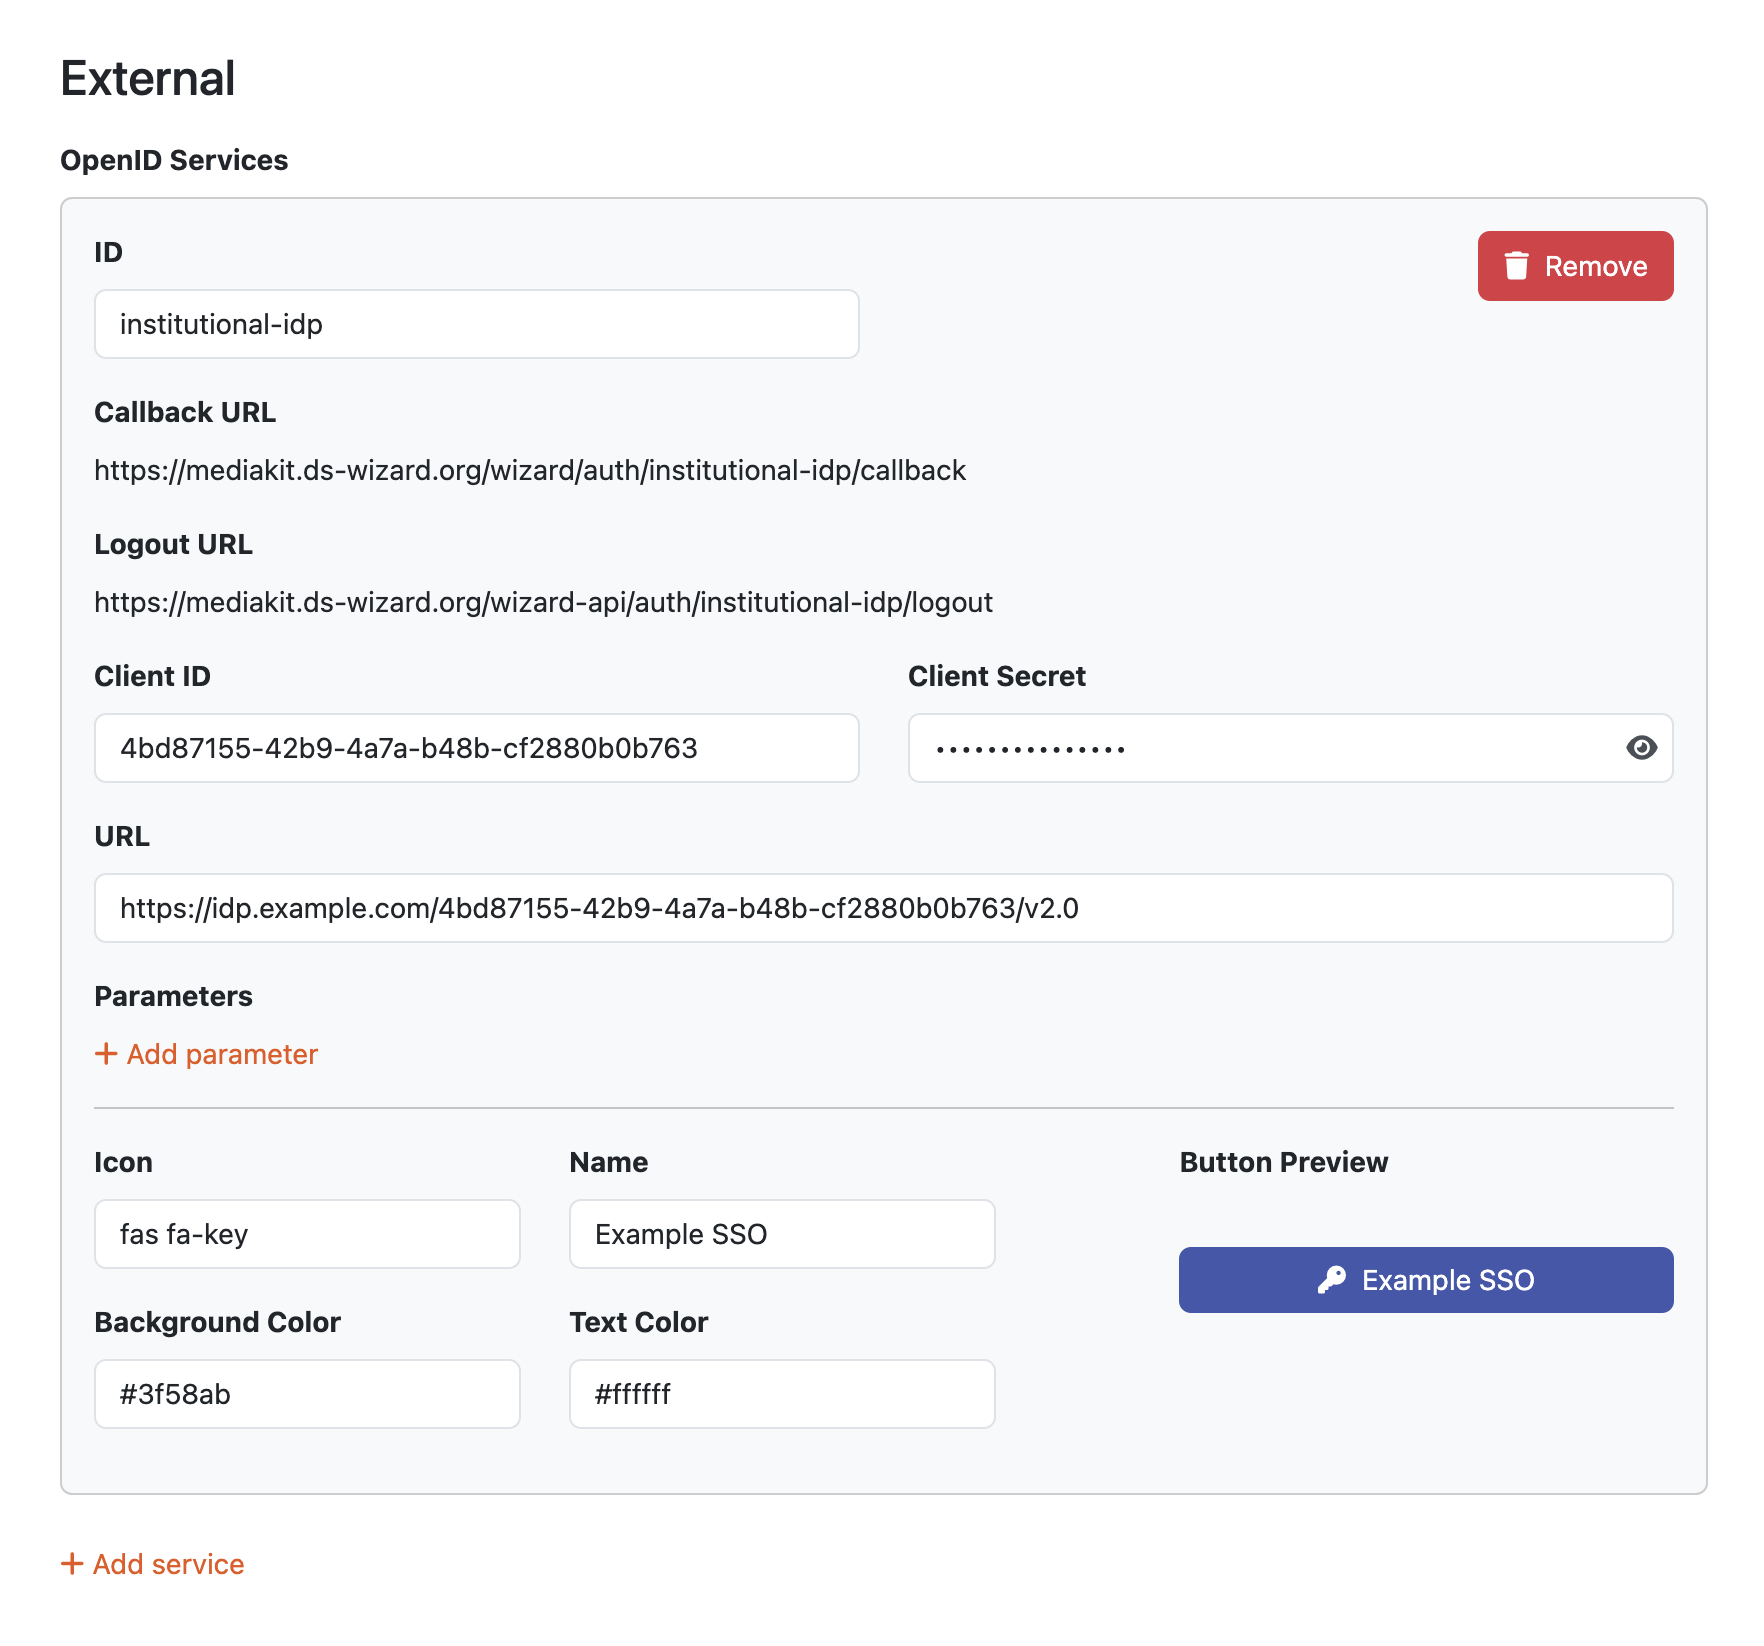The height and width of the screenshot is (1646, 1764).
Task: Click the Add parameter link
Action: tap(206, 1054)
